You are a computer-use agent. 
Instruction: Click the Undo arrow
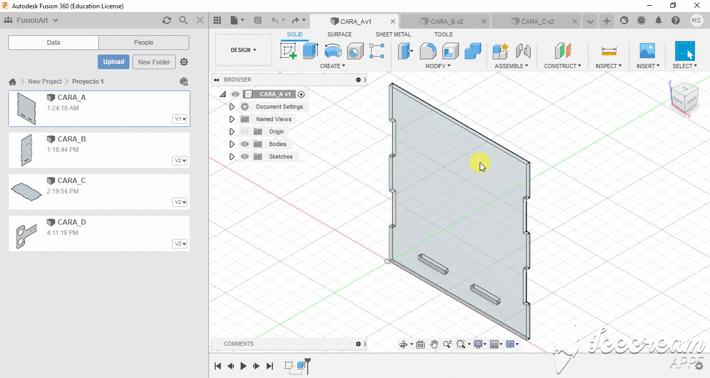click(275, 20)
